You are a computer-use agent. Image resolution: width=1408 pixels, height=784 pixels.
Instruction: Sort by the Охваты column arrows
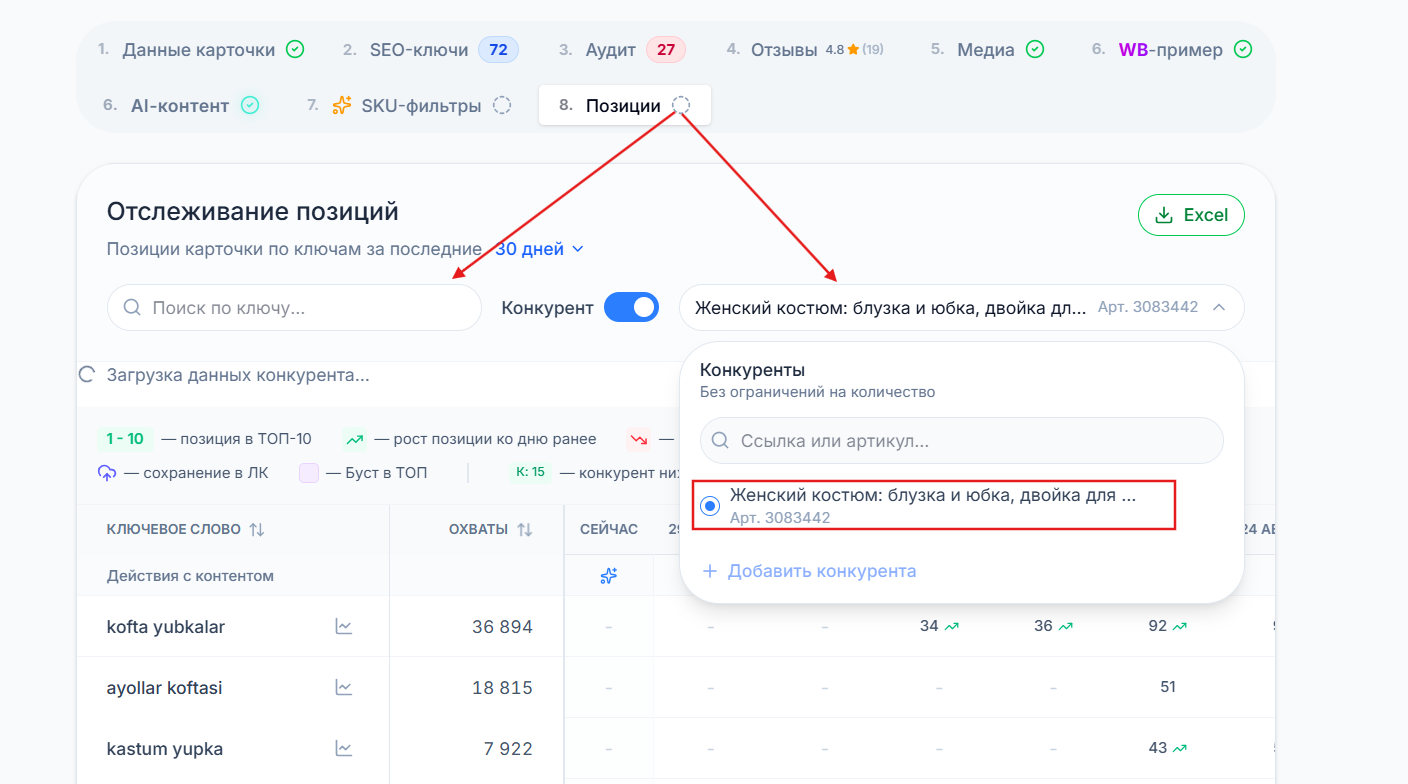click(x=525, y=530)
